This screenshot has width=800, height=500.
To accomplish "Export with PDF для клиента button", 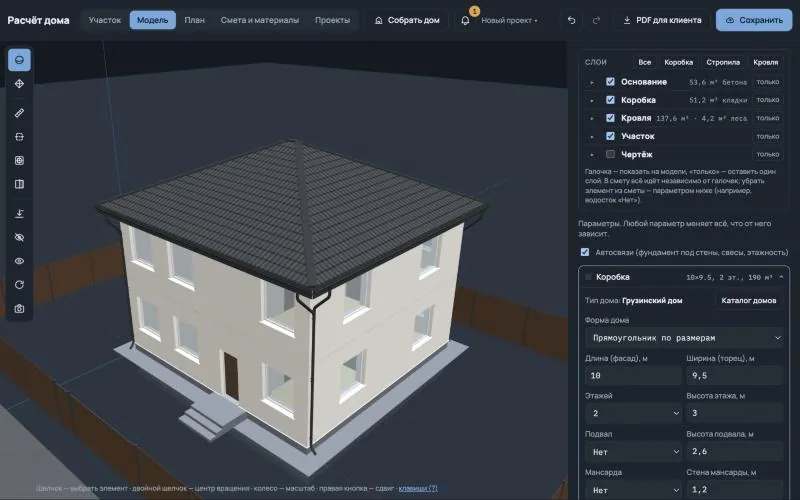I will [662, 20].
